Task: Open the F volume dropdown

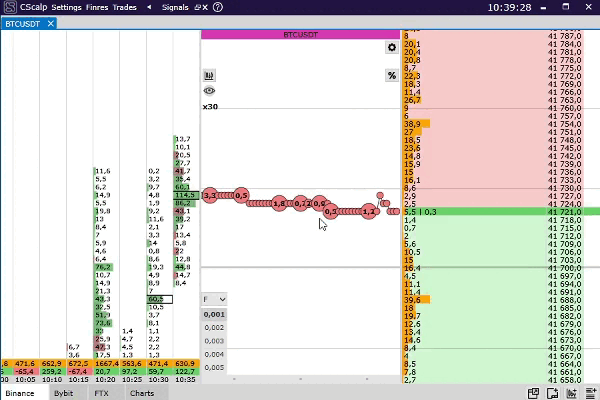Action: 214,299
